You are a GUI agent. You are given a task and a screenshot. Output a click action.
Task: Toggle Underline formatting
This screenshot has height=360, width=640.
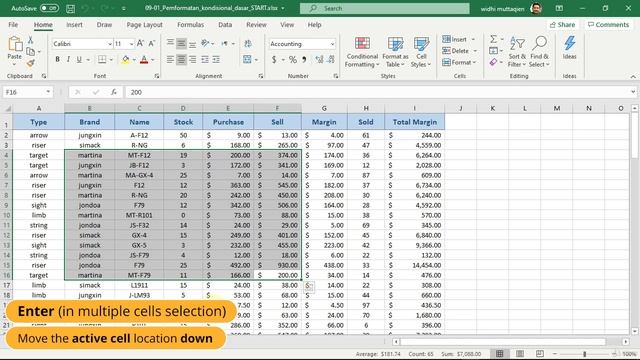[79, 60]
